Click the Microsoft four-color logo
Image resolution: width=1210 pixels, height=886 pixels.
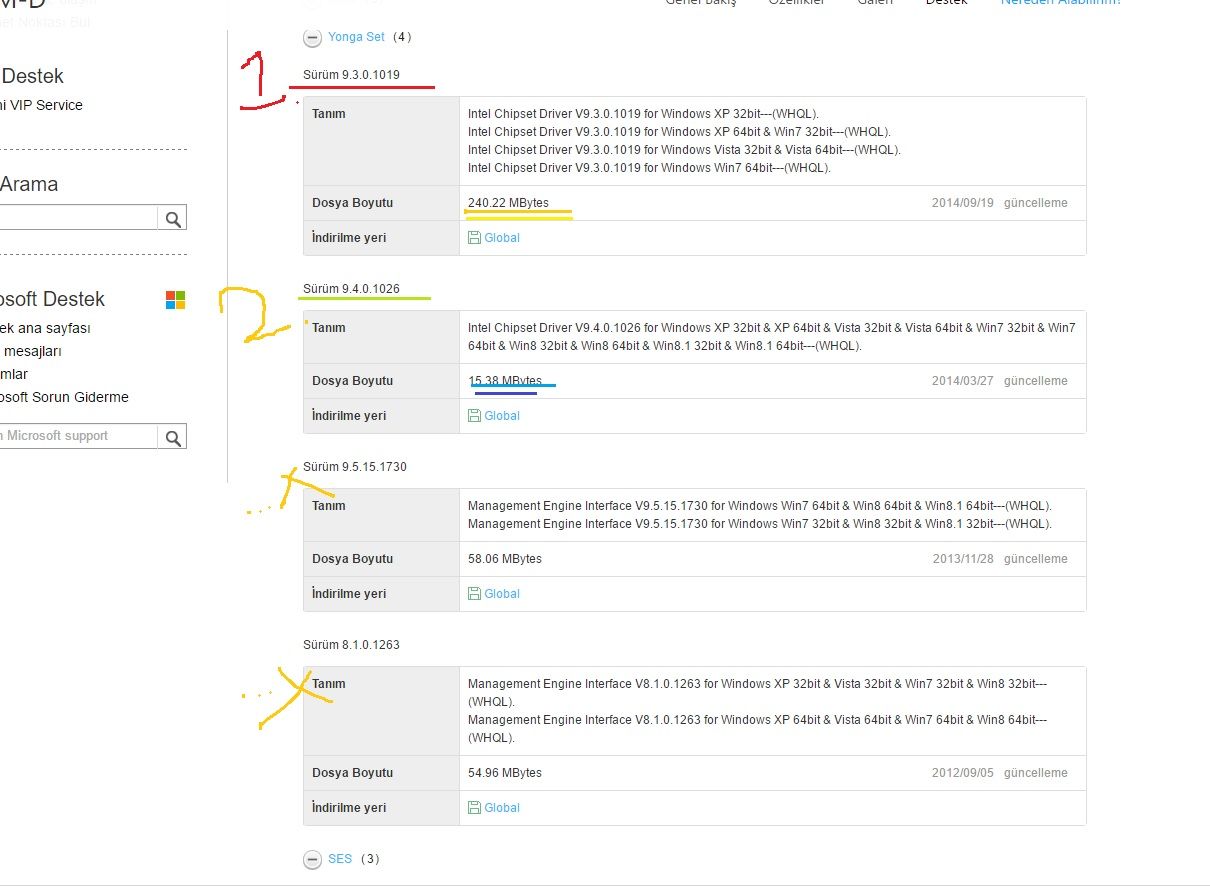[x=176, y=300]
